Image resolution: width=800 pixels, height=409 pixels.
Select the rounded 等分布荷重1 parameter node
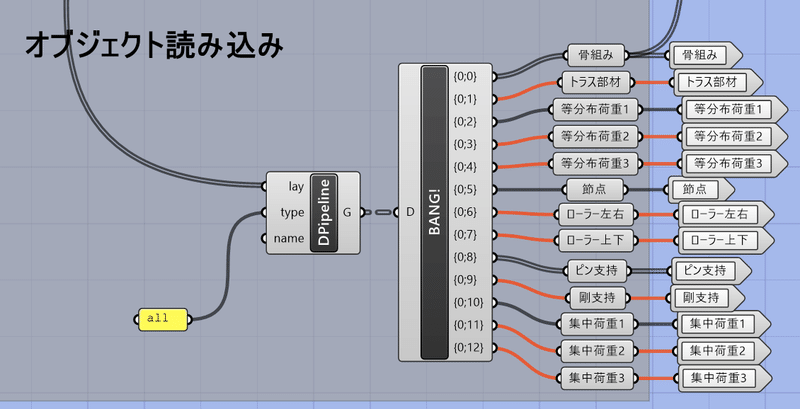point(595,110)
